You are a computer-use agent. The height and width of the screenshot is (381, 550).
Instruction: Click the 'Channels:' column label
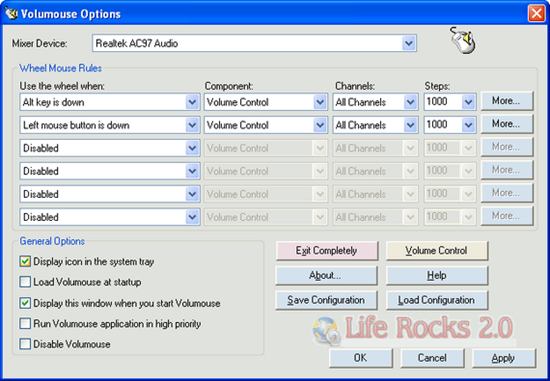point(355,86)
